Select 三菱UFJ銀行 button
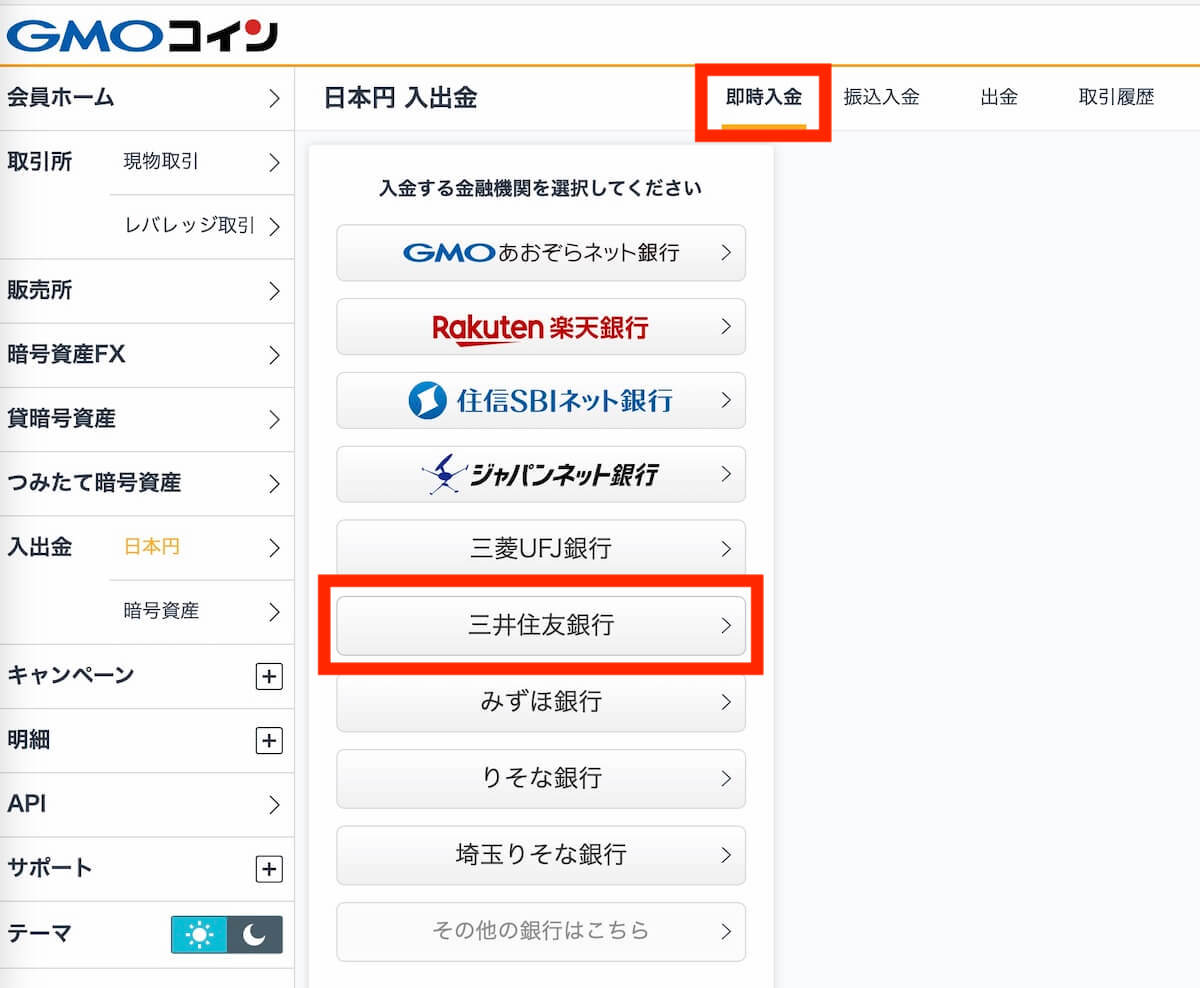1200x988 pixels. tap(541, 548)
